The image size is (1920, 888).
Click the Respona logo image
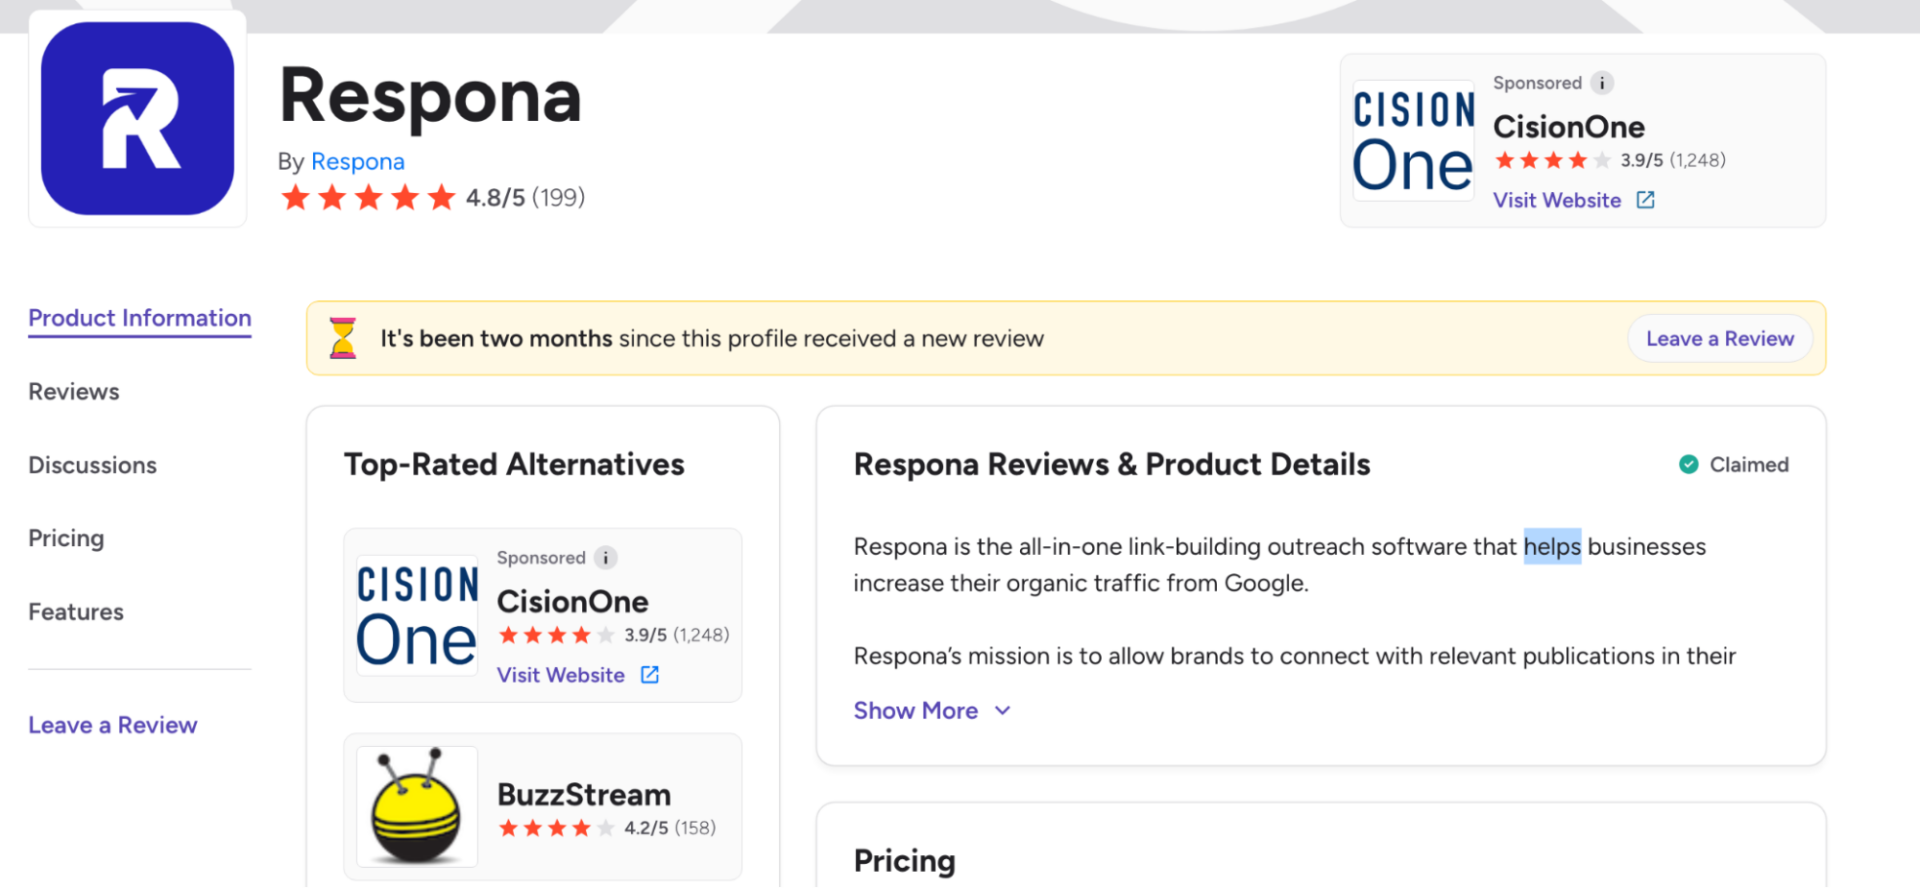click(x=138, y=119)
